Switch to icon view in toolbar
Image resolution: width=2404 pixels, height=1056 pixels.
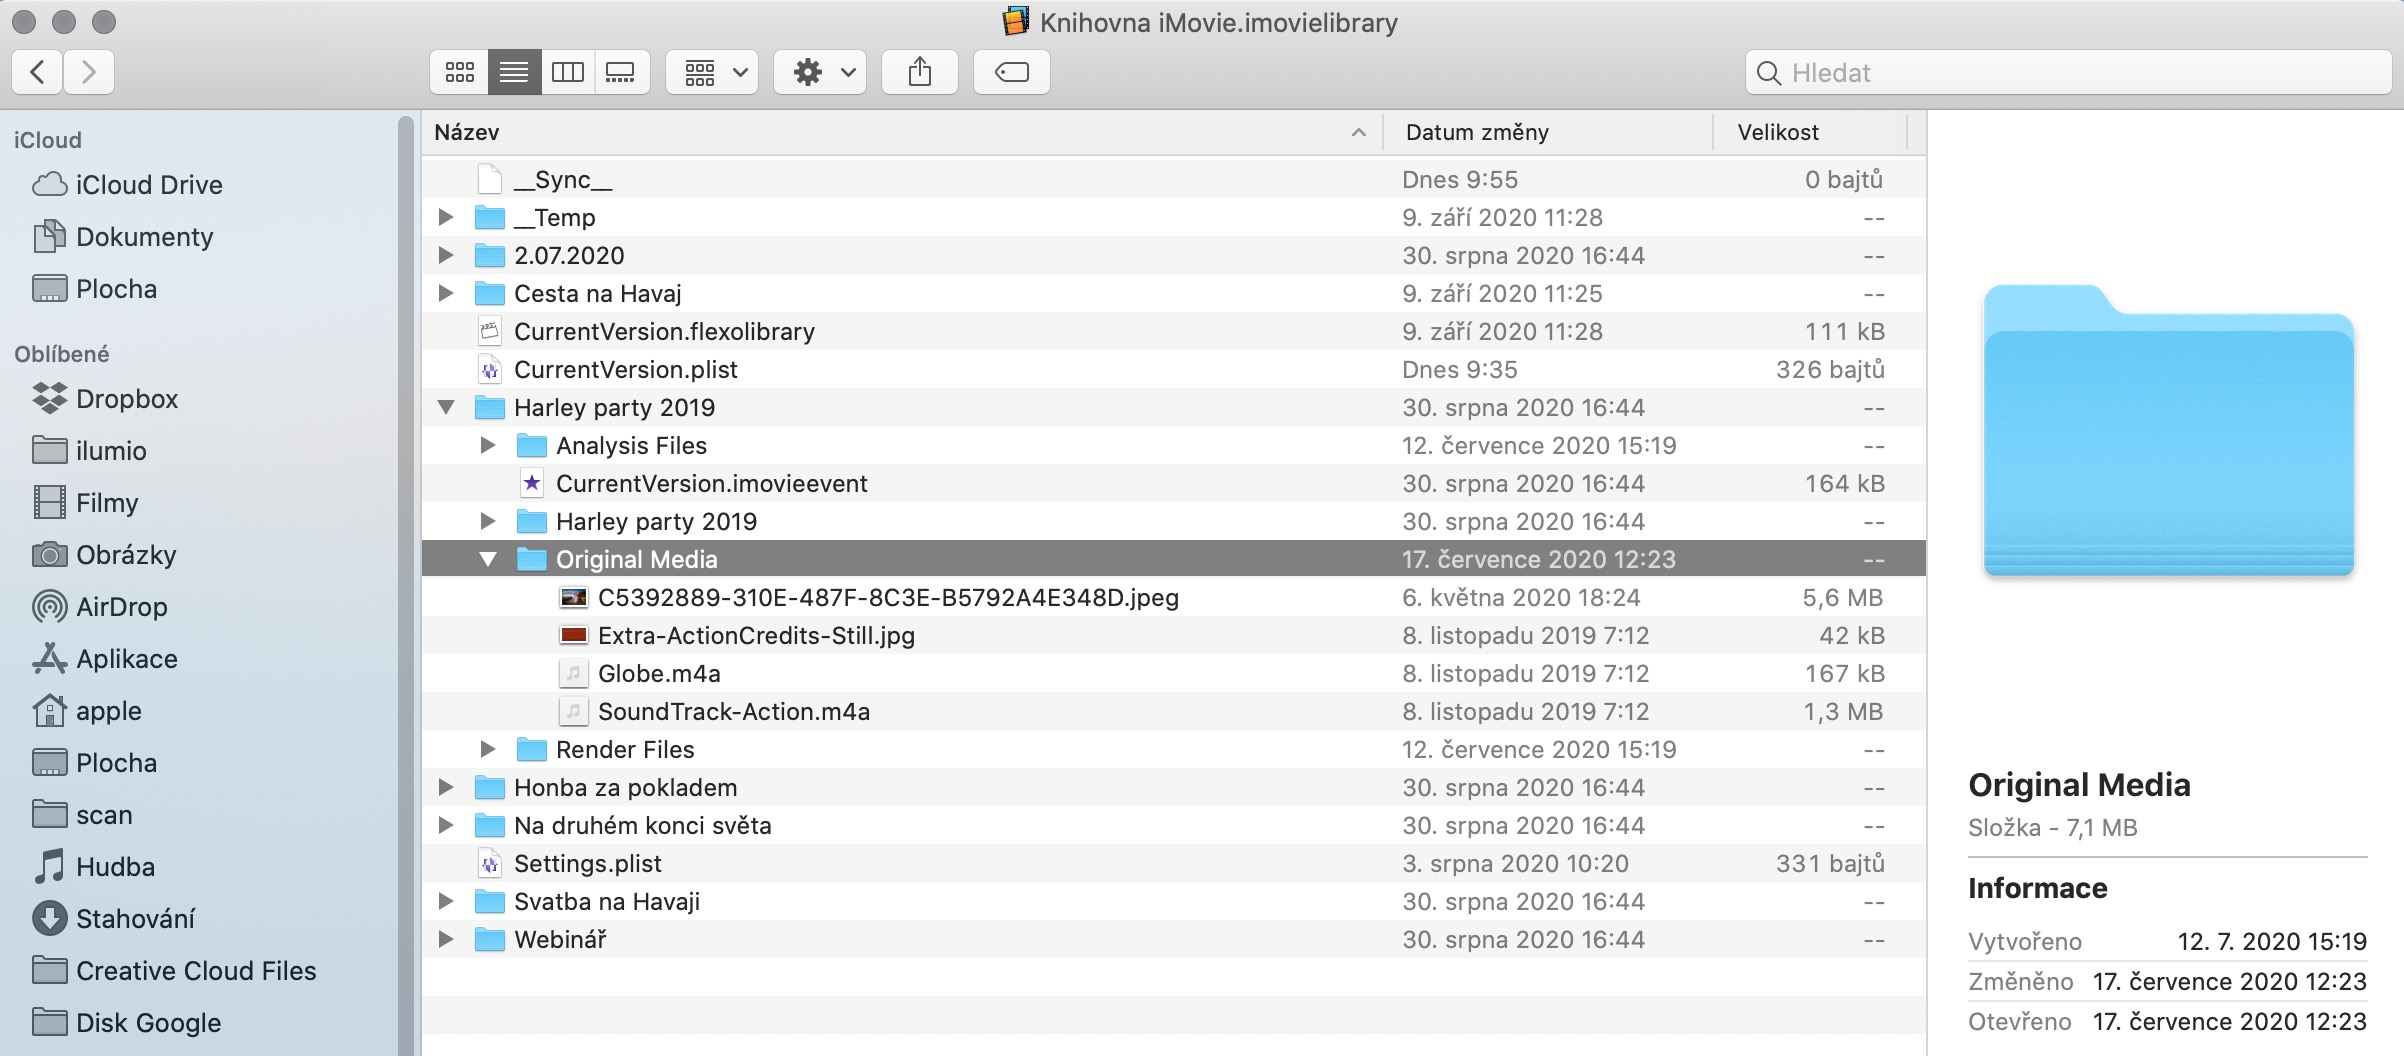(460, 72)
